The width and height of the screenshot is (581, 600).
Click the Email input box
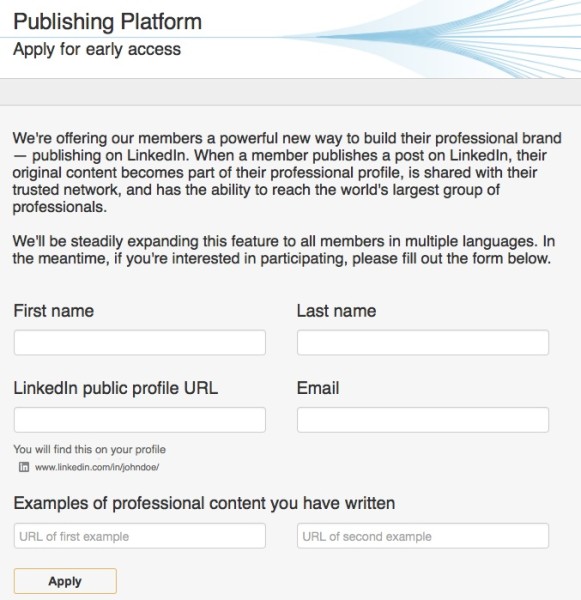pos(423,420)
